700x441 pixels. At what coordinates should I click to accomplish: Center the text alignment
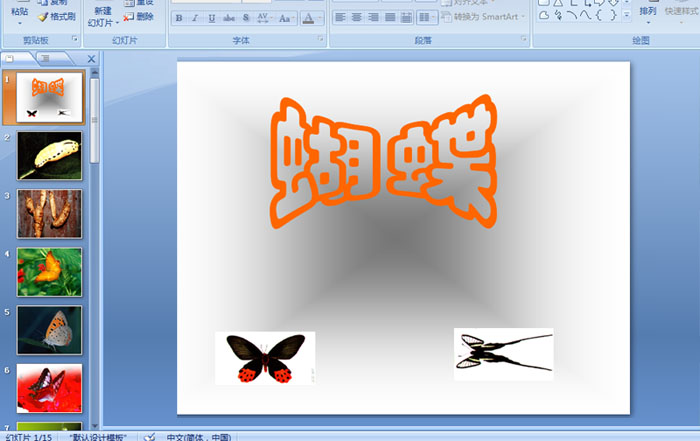[x=357, y=17]
